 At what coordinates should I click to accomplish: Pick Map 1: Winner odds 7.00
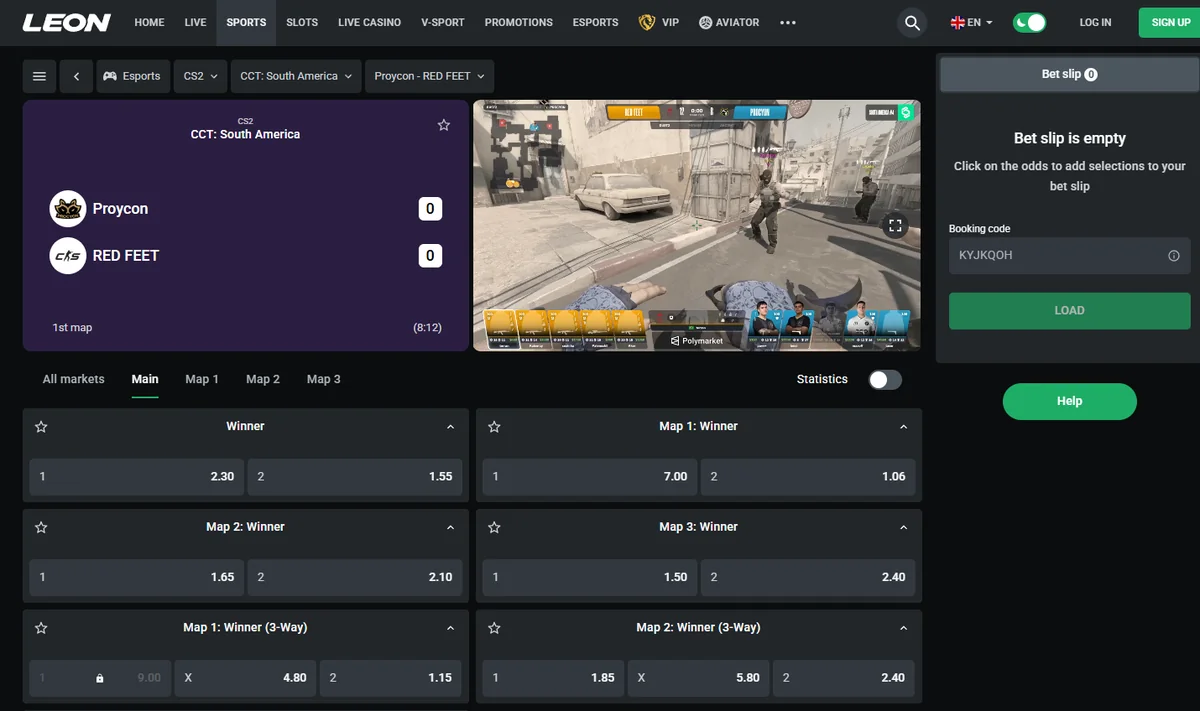(x=589, y=477)
